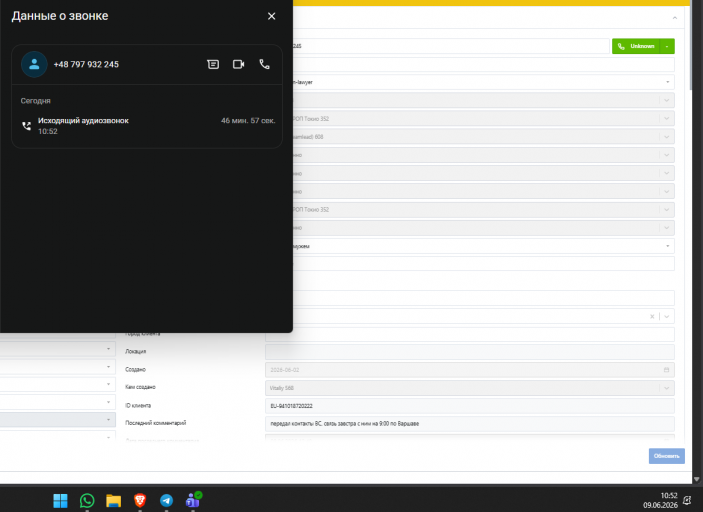
Task: Open the 'Кем создано' Vitaliy 568 dropdown
Action: point(469,388)
